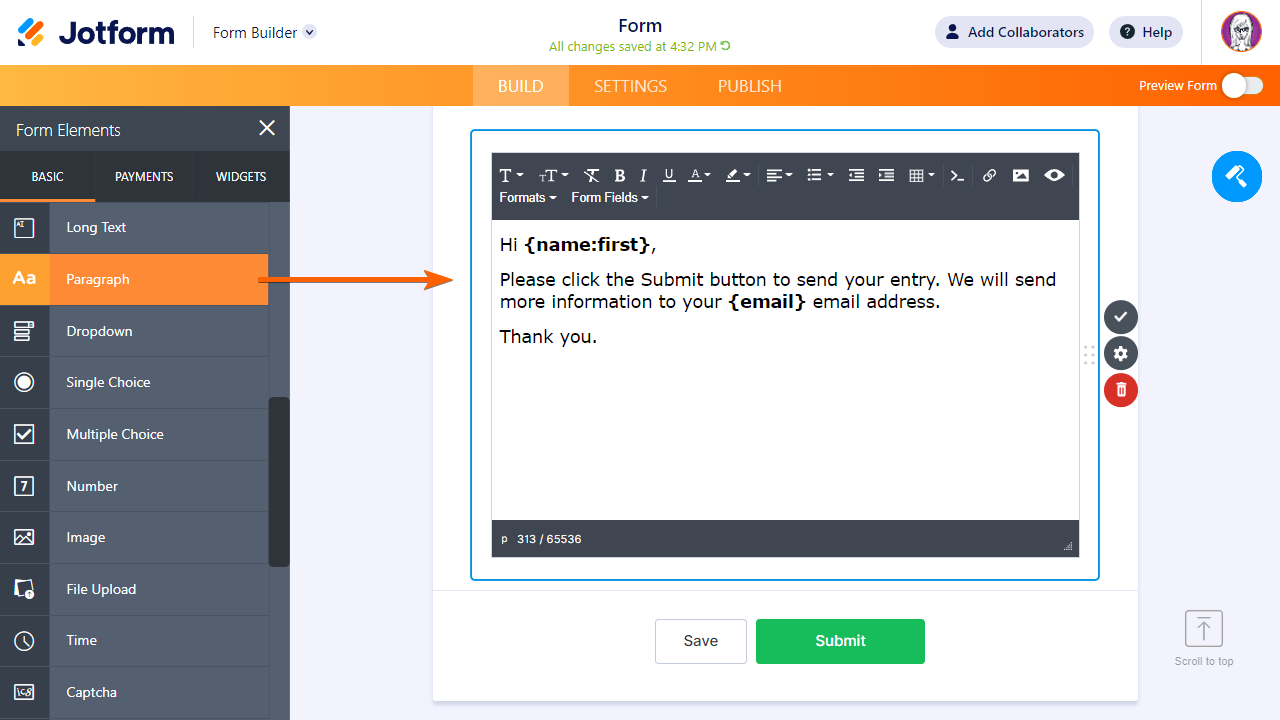Insert an image into the paragraph
Image resolution: width=1280 pixels, height=720 pixels.
(x=1021, y=175)
